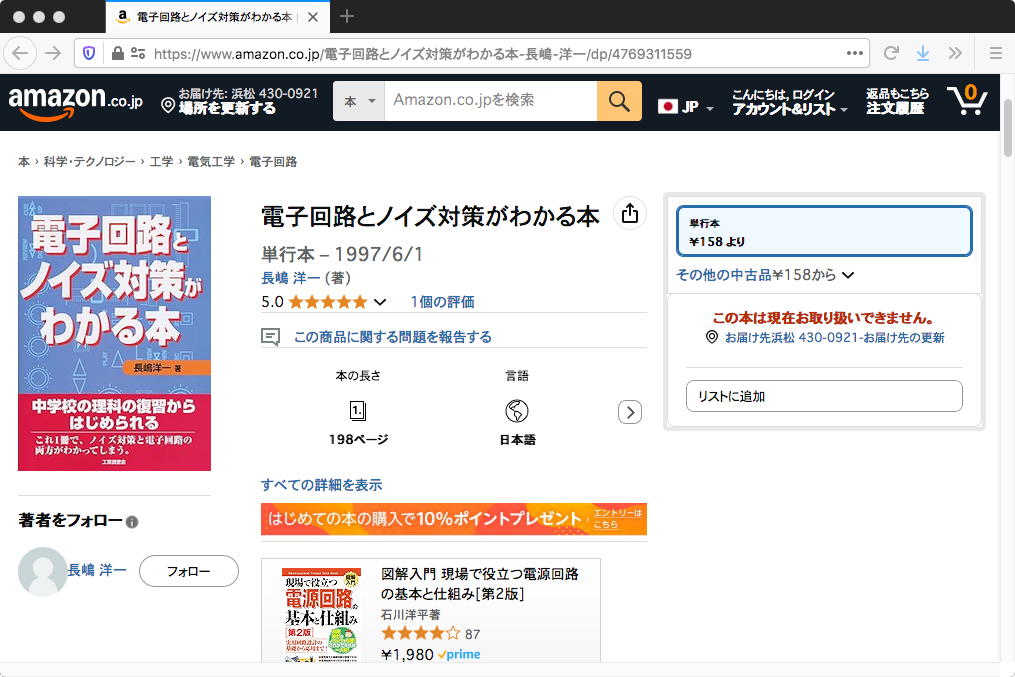The height and width of the screenshot is (677, 1015).
Task: Click the リストに追加 button
Action: click(x=824, y=395)
